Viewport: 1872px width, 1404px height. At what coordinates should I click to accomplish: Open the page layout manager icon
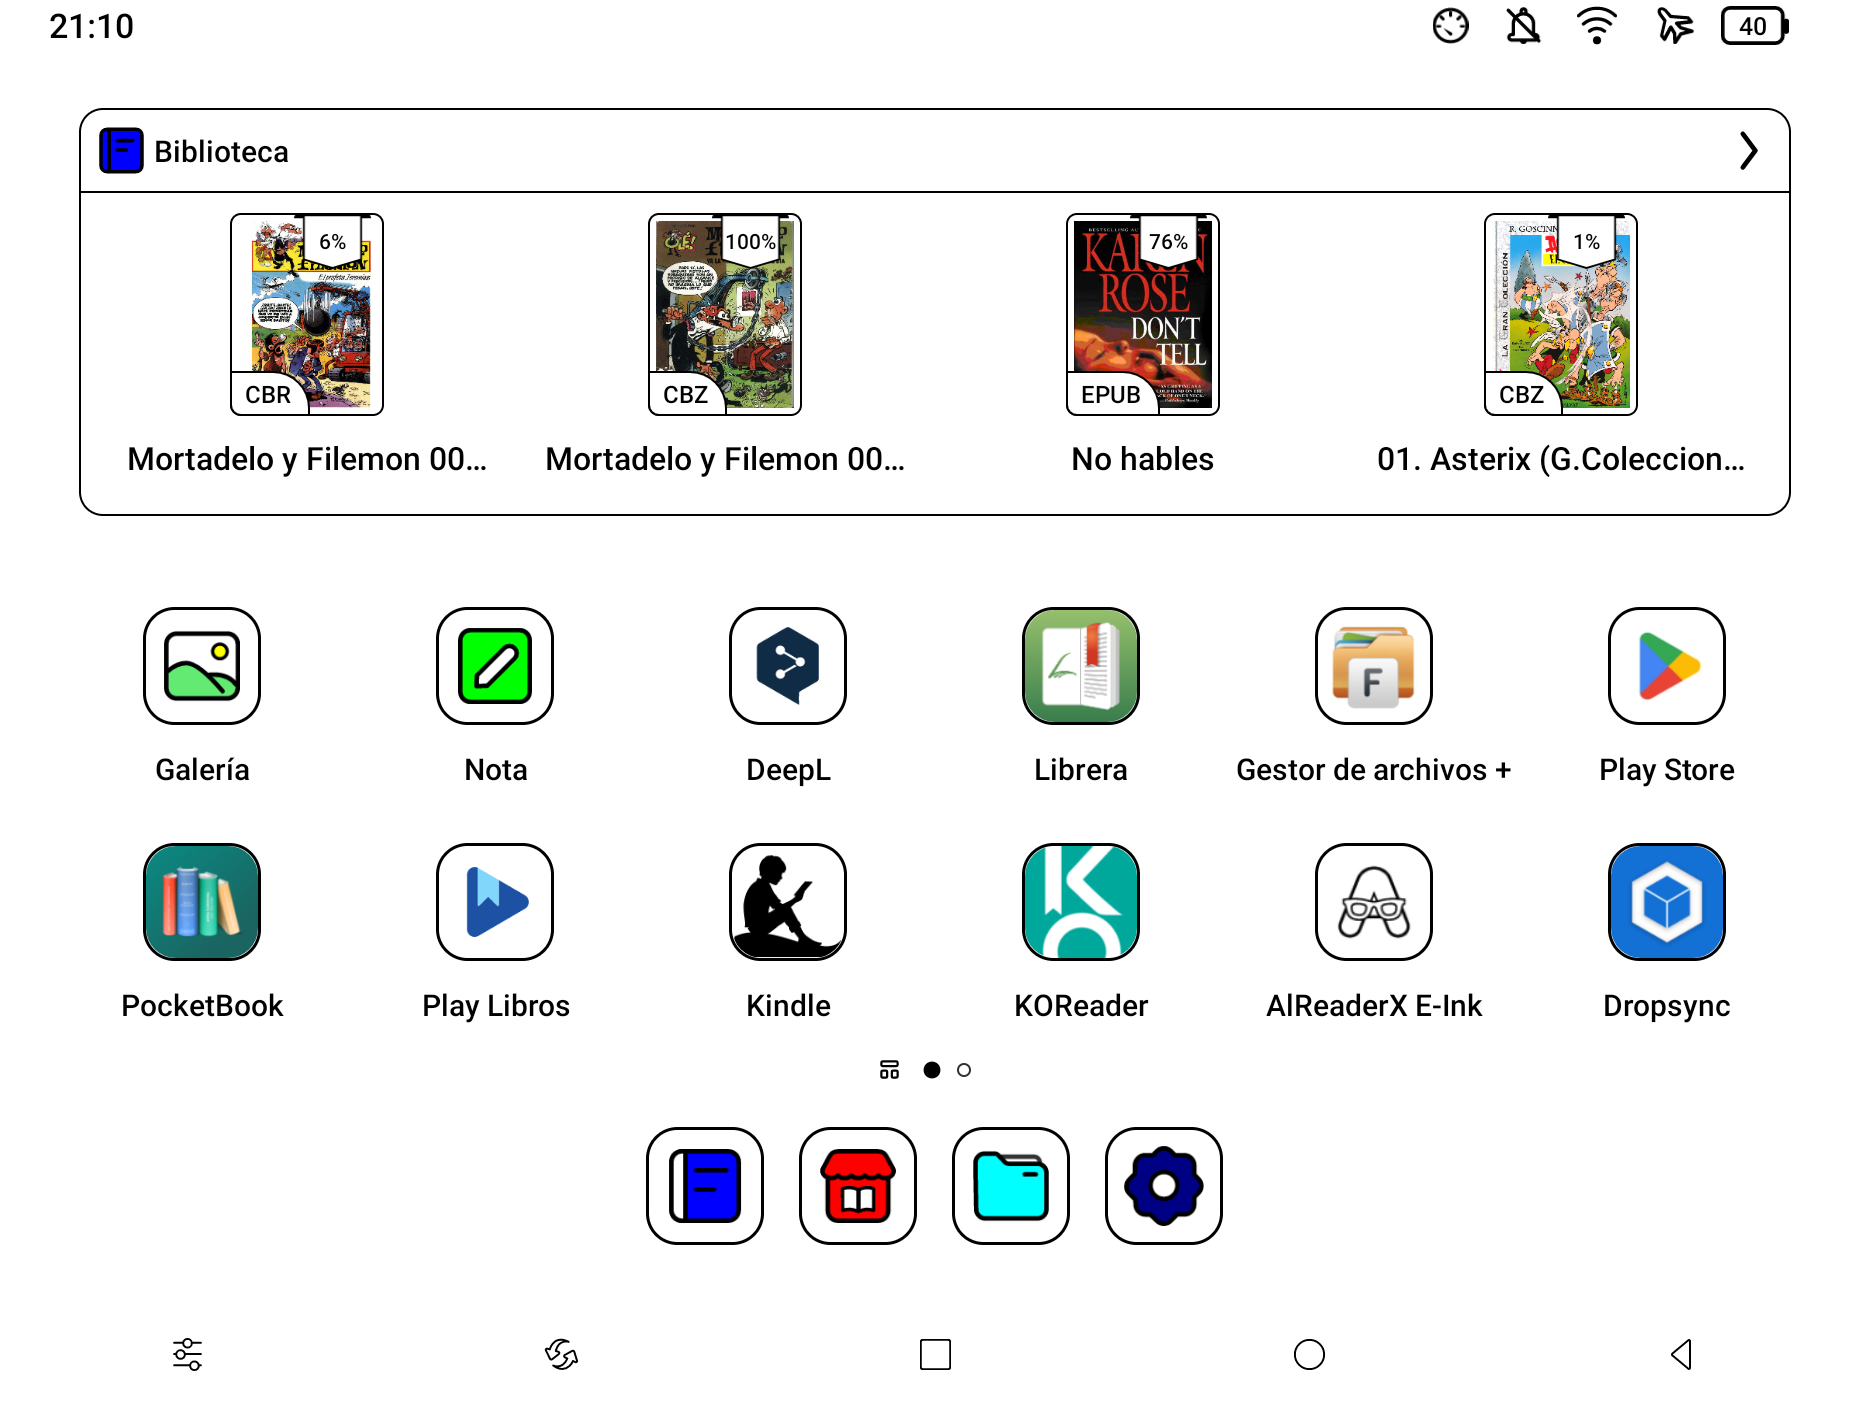click(889, 1070)
